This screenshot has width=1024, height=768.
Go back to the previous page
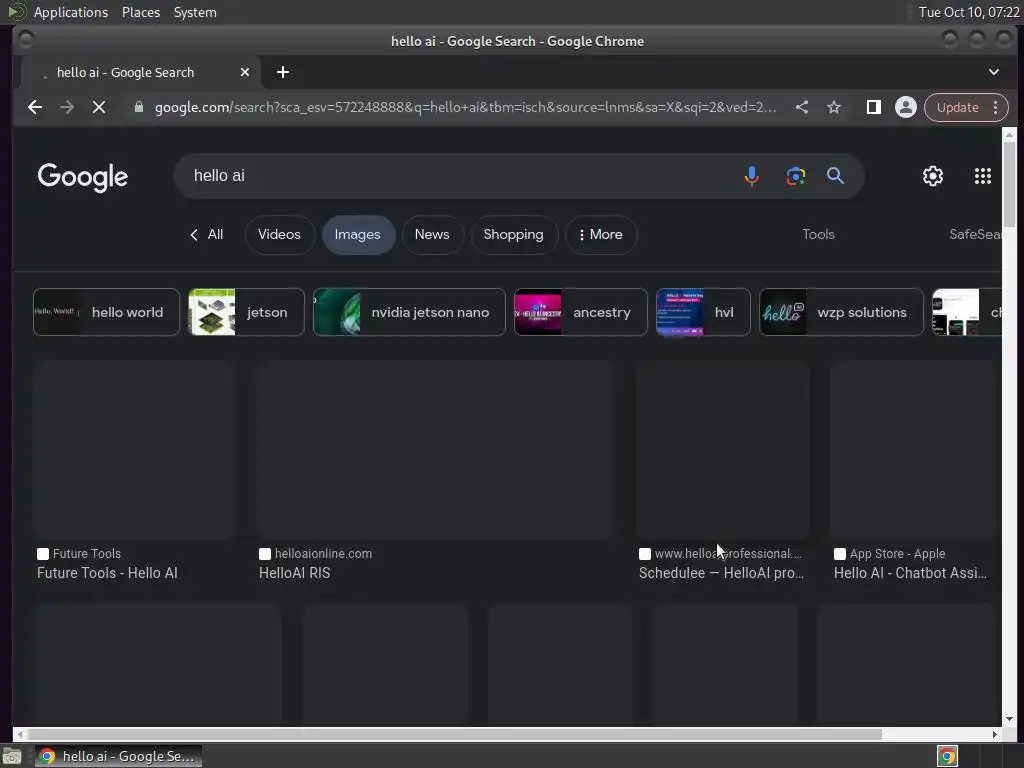pos(35,107)
